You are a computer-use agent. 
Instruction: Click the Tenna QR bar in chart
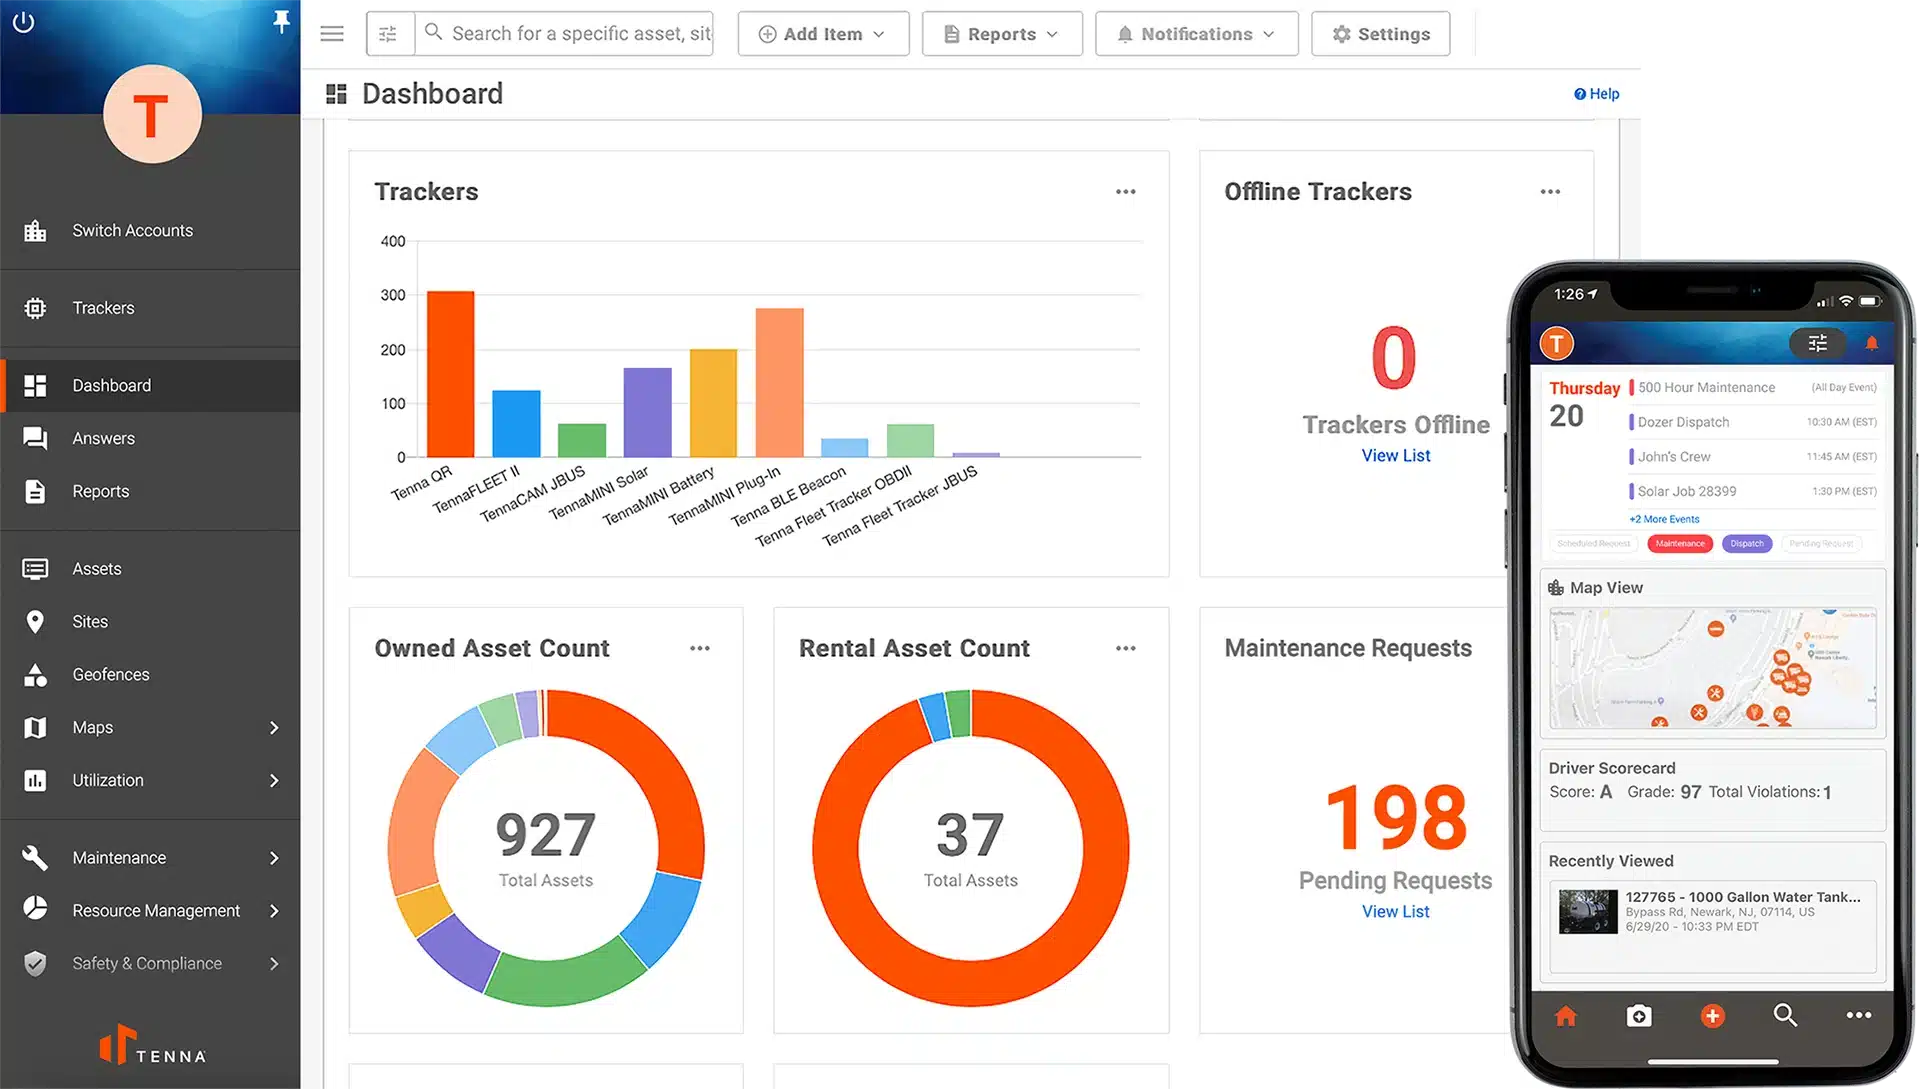[x=450, y=374]
